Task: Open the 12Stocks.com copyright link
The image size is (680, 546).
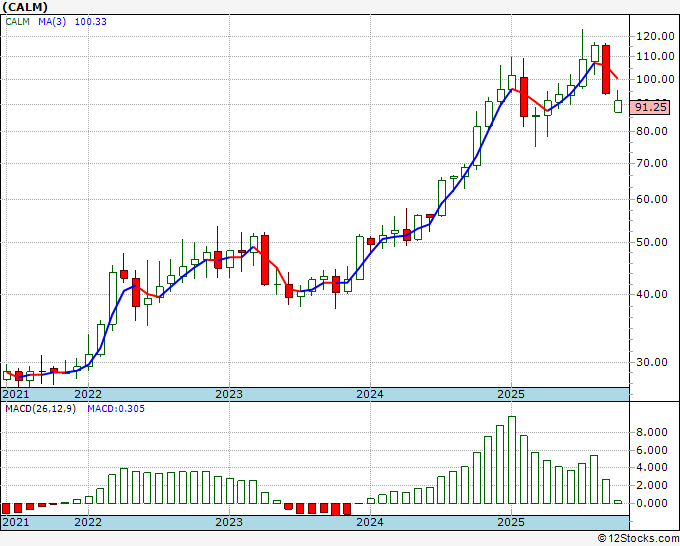Action: pos(638,539)
